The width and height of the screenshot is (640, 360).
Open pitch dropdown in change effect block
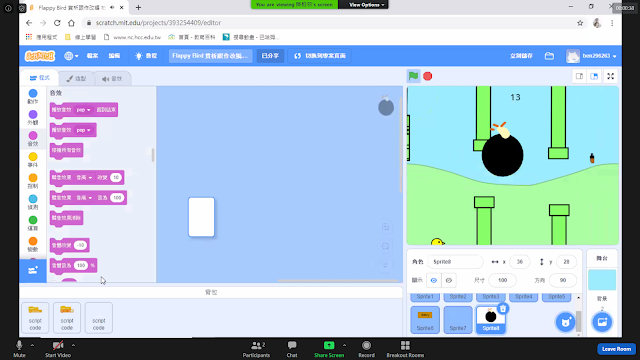84,178
